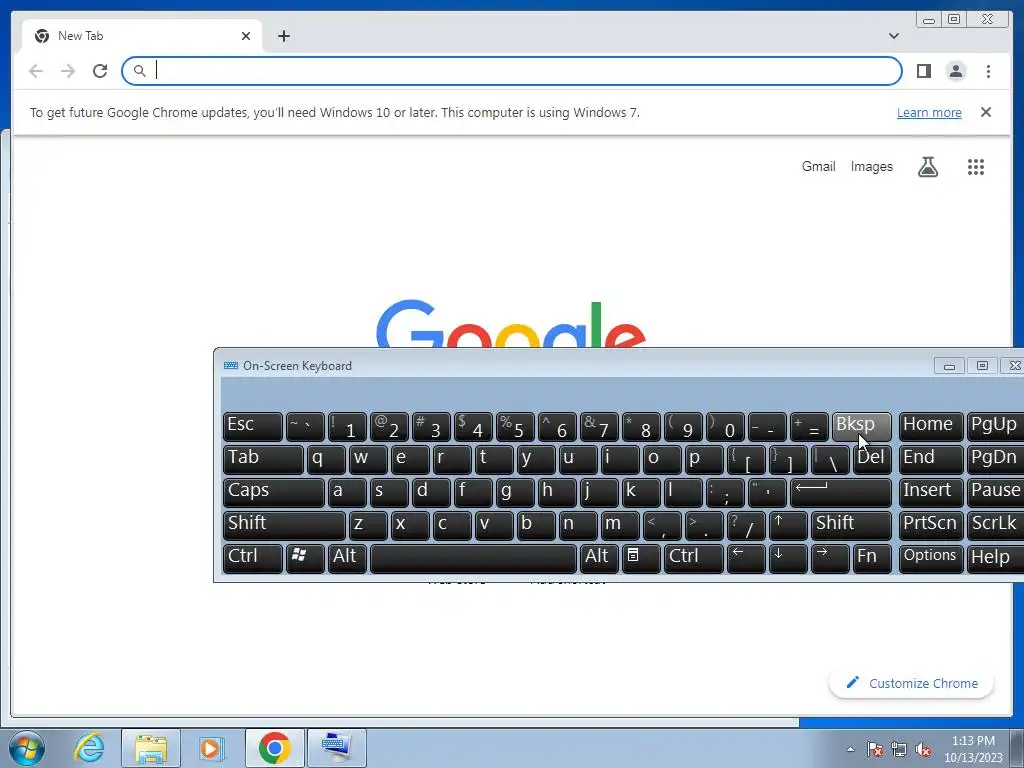Open a new Chrome tab

pos(283,36)
